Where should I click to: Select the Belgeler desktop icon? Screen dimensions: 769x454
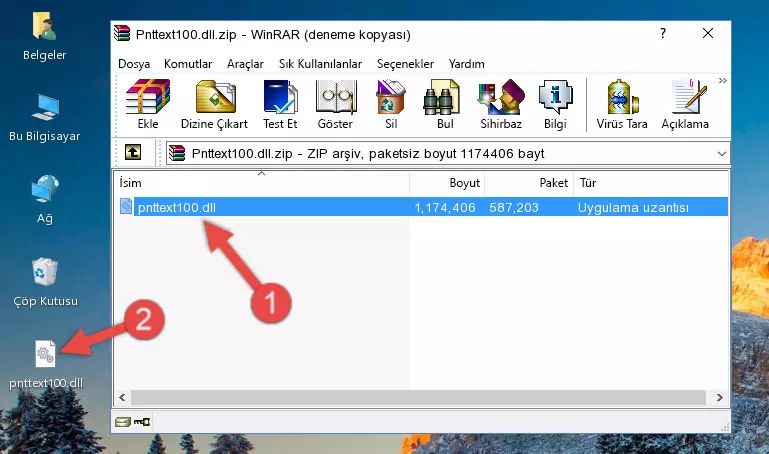(44, 36)
